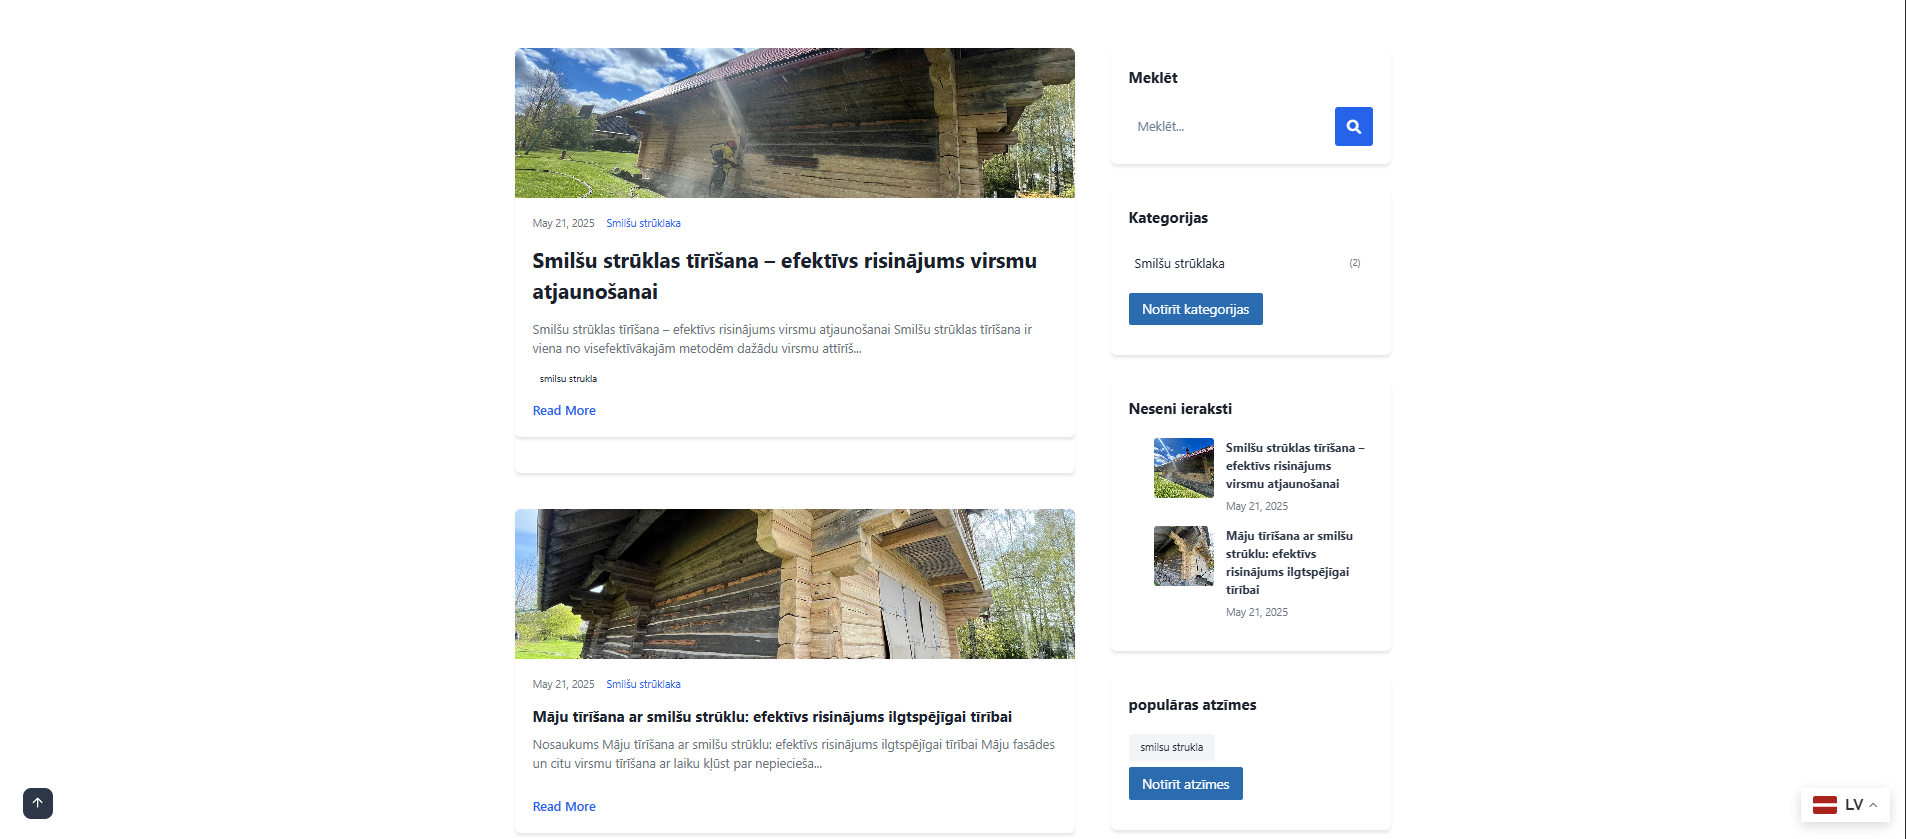Screen dimensions: 1906x839
Task: Expand the LV language selector chevron
Action: pos(1873,805)
